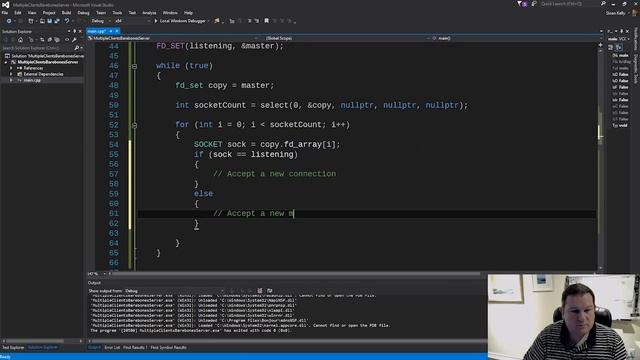This screenshot has height=360, width=640.
Task: Open the Help menu
Action: (x=188, y=13)
